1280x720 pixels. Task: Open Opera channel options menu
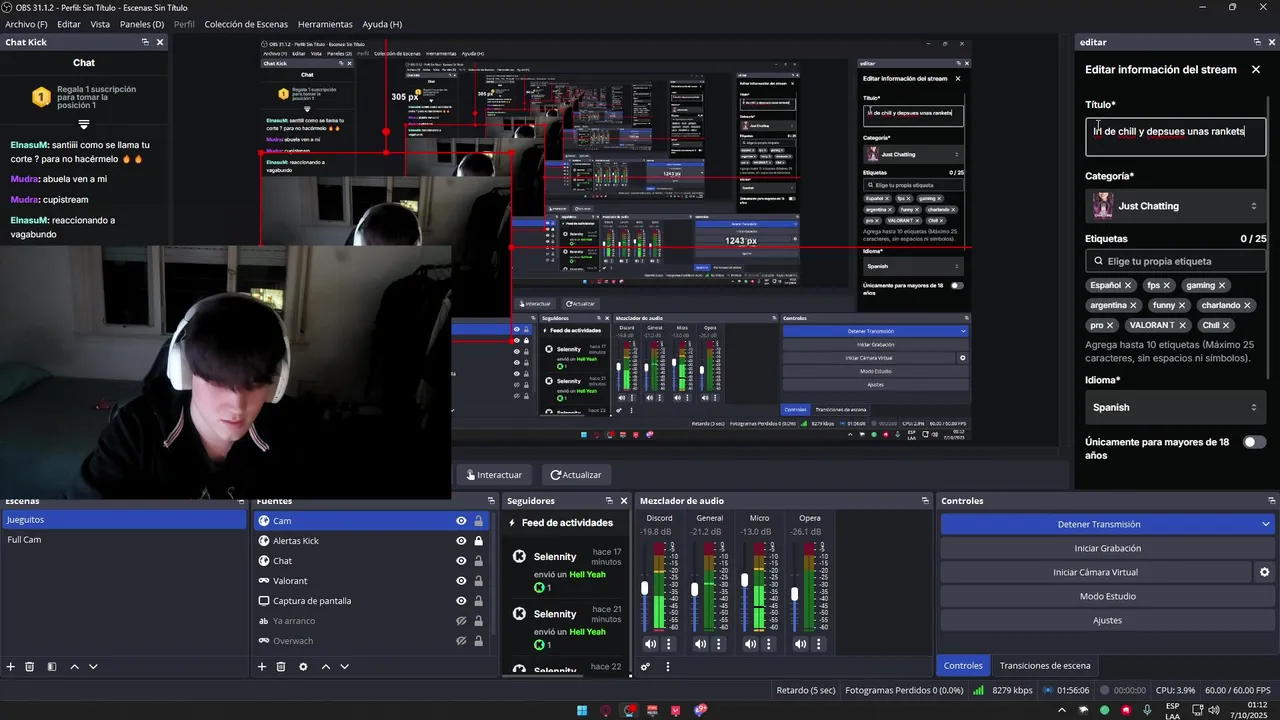(x=819, y=644)
